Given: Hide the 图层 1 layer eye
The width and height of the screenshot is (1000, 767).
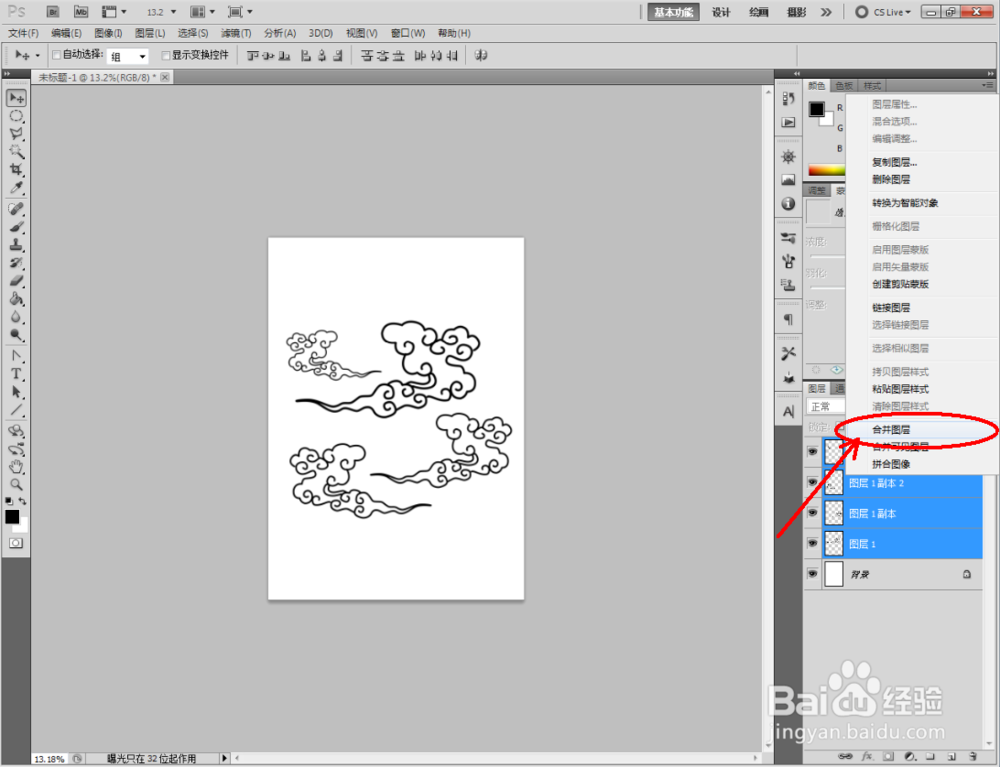Looking at the screenshot, I should [x=812, y=543].
